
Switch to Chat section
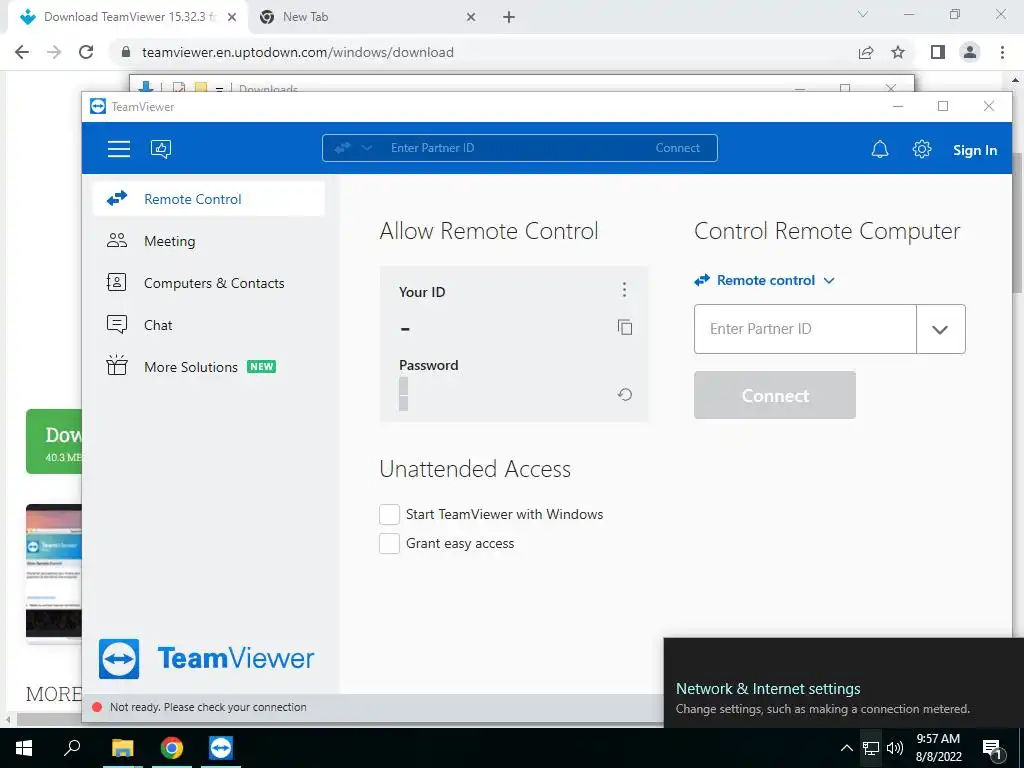pyautogui.click(x=209, y=325)
